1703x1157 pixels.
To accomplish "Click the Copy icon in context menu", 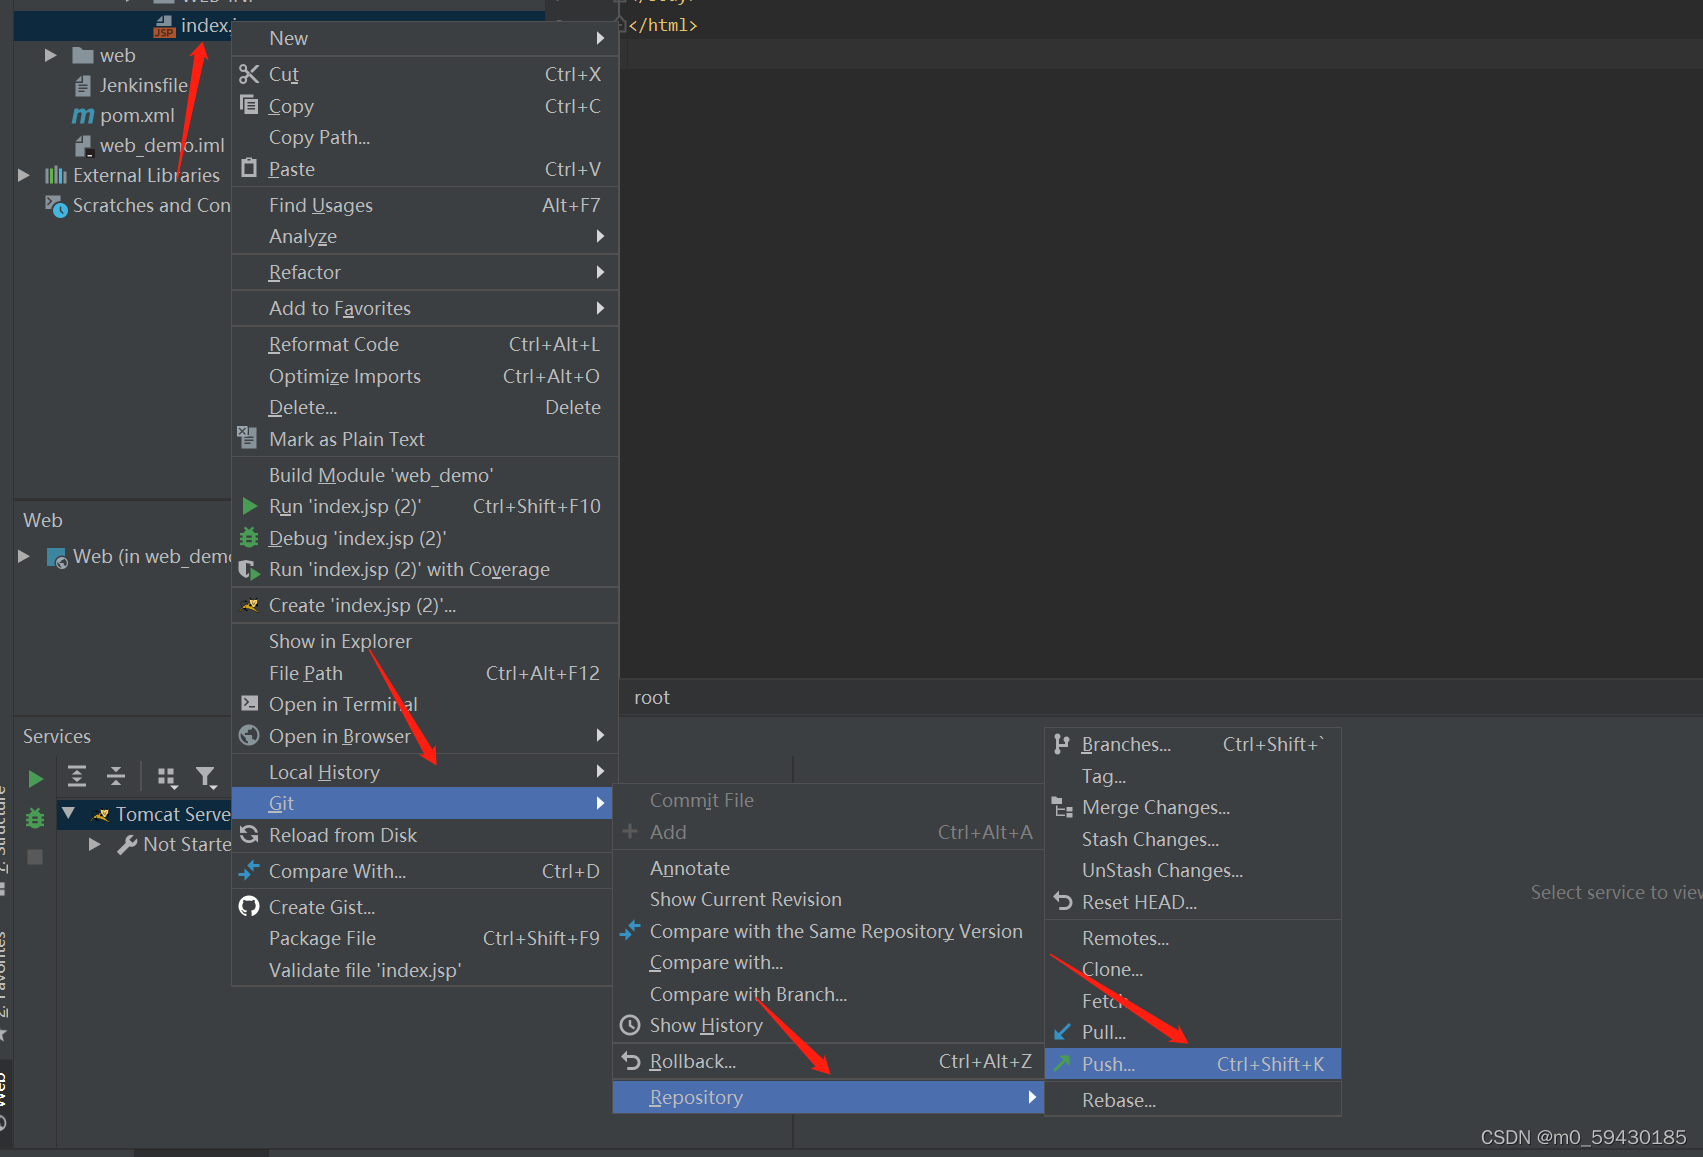I will (x=249, y=105).
